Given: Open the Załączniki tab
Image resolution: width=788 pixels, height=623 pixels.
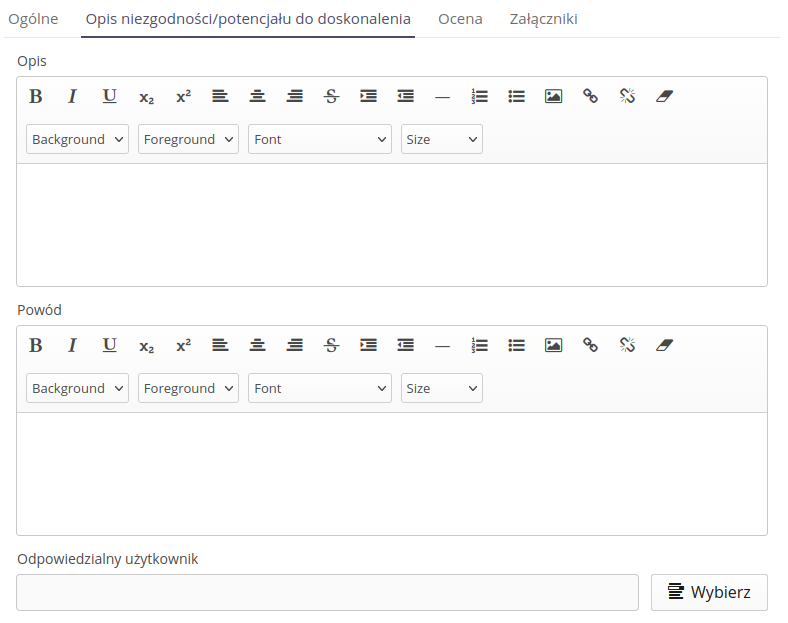Looking at the screenshot, I should click(543, 19).
